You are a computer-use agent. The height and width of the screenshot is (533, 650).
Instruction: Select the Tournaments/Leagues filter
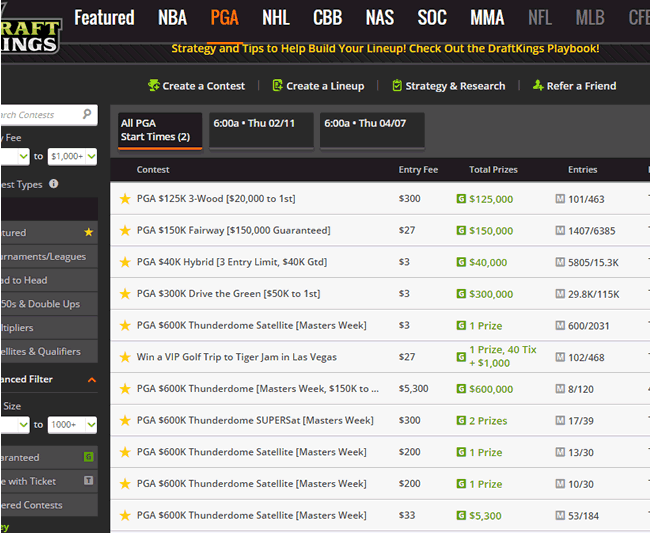49,256
